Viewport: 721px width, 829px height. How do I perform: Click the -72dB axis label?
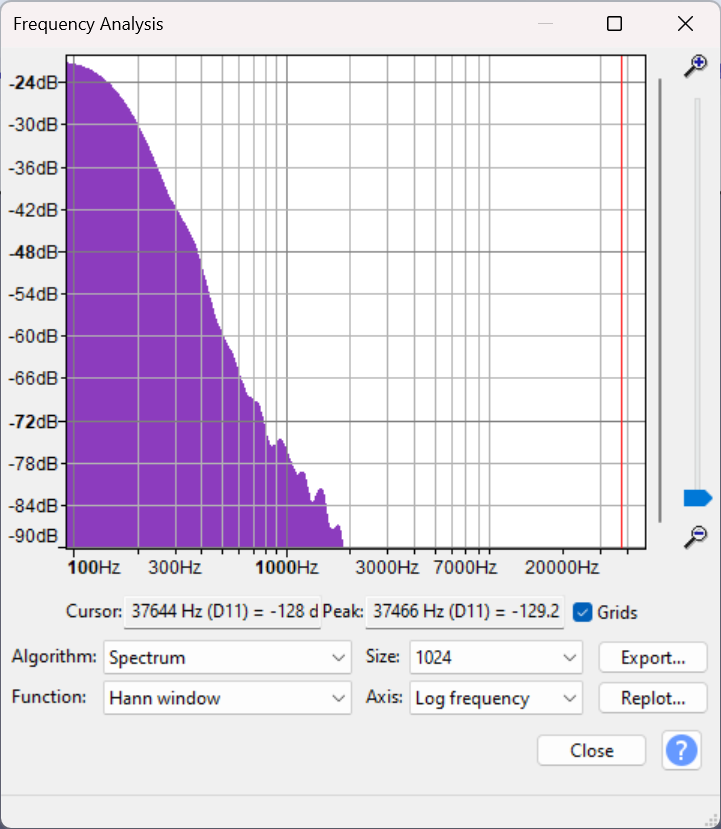(33, 422)
